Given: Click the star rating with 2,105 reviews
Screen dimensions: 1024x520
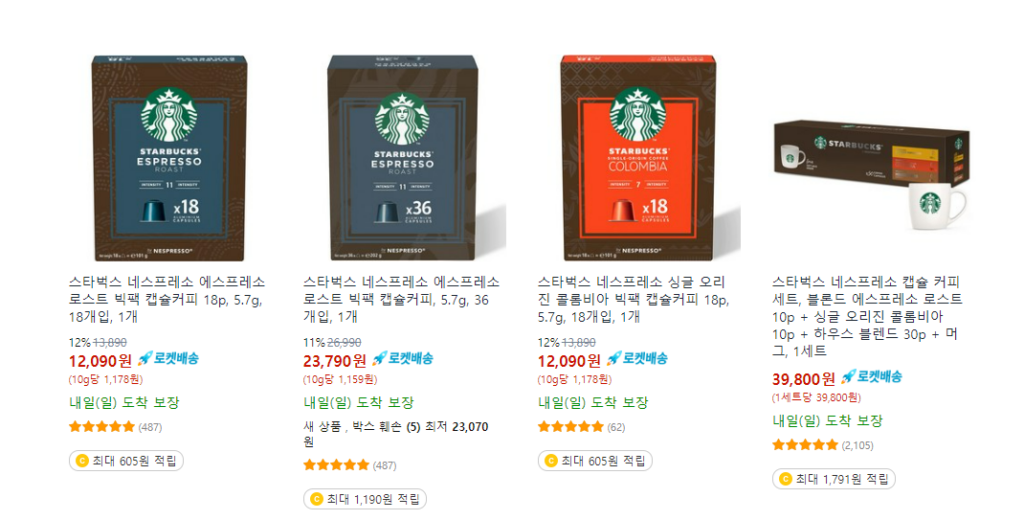Looking at the screenshot, I should 805,446.
